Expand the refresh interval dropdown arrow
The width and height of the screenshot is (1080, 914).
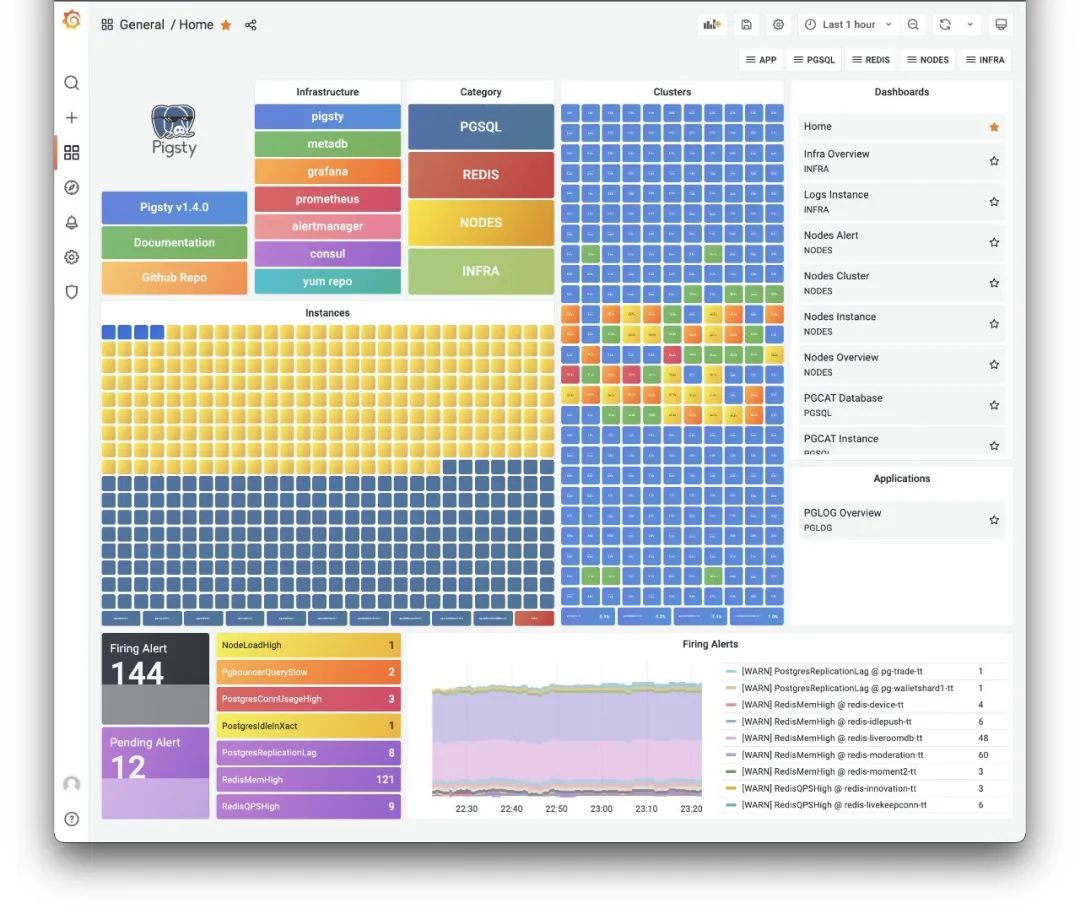pyautogui.click(x=970, y=25)
